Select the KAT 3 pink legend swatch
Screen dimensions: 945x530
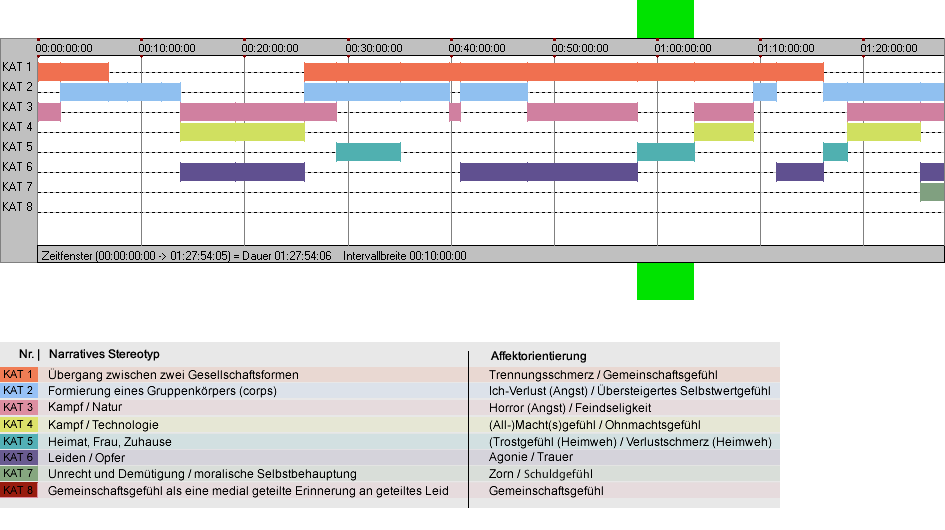19,408
